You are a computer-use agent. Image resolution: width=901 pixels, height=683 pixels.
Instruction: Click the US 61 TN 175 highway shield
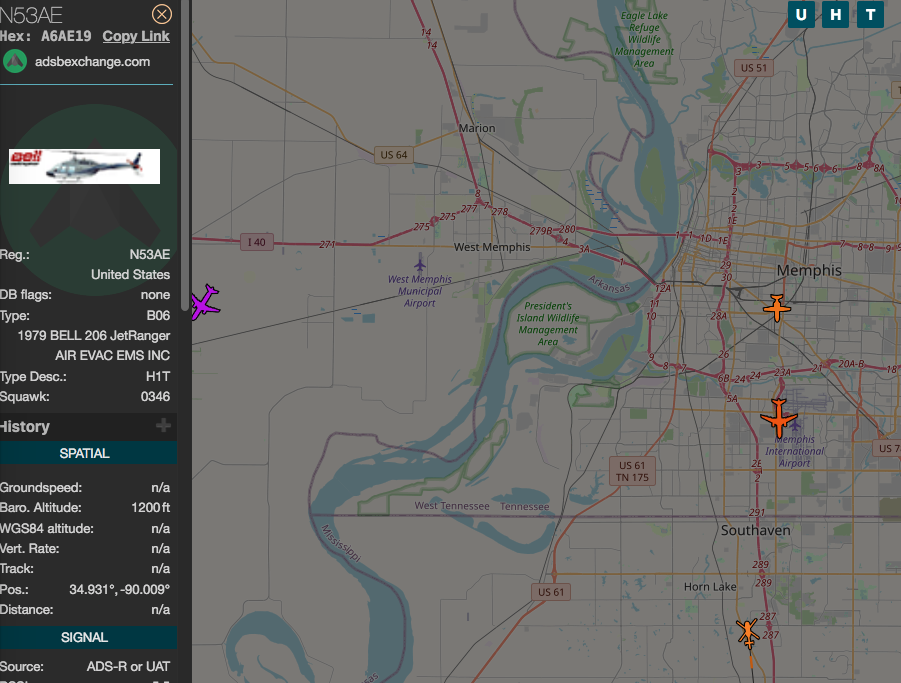pos(632,472)
